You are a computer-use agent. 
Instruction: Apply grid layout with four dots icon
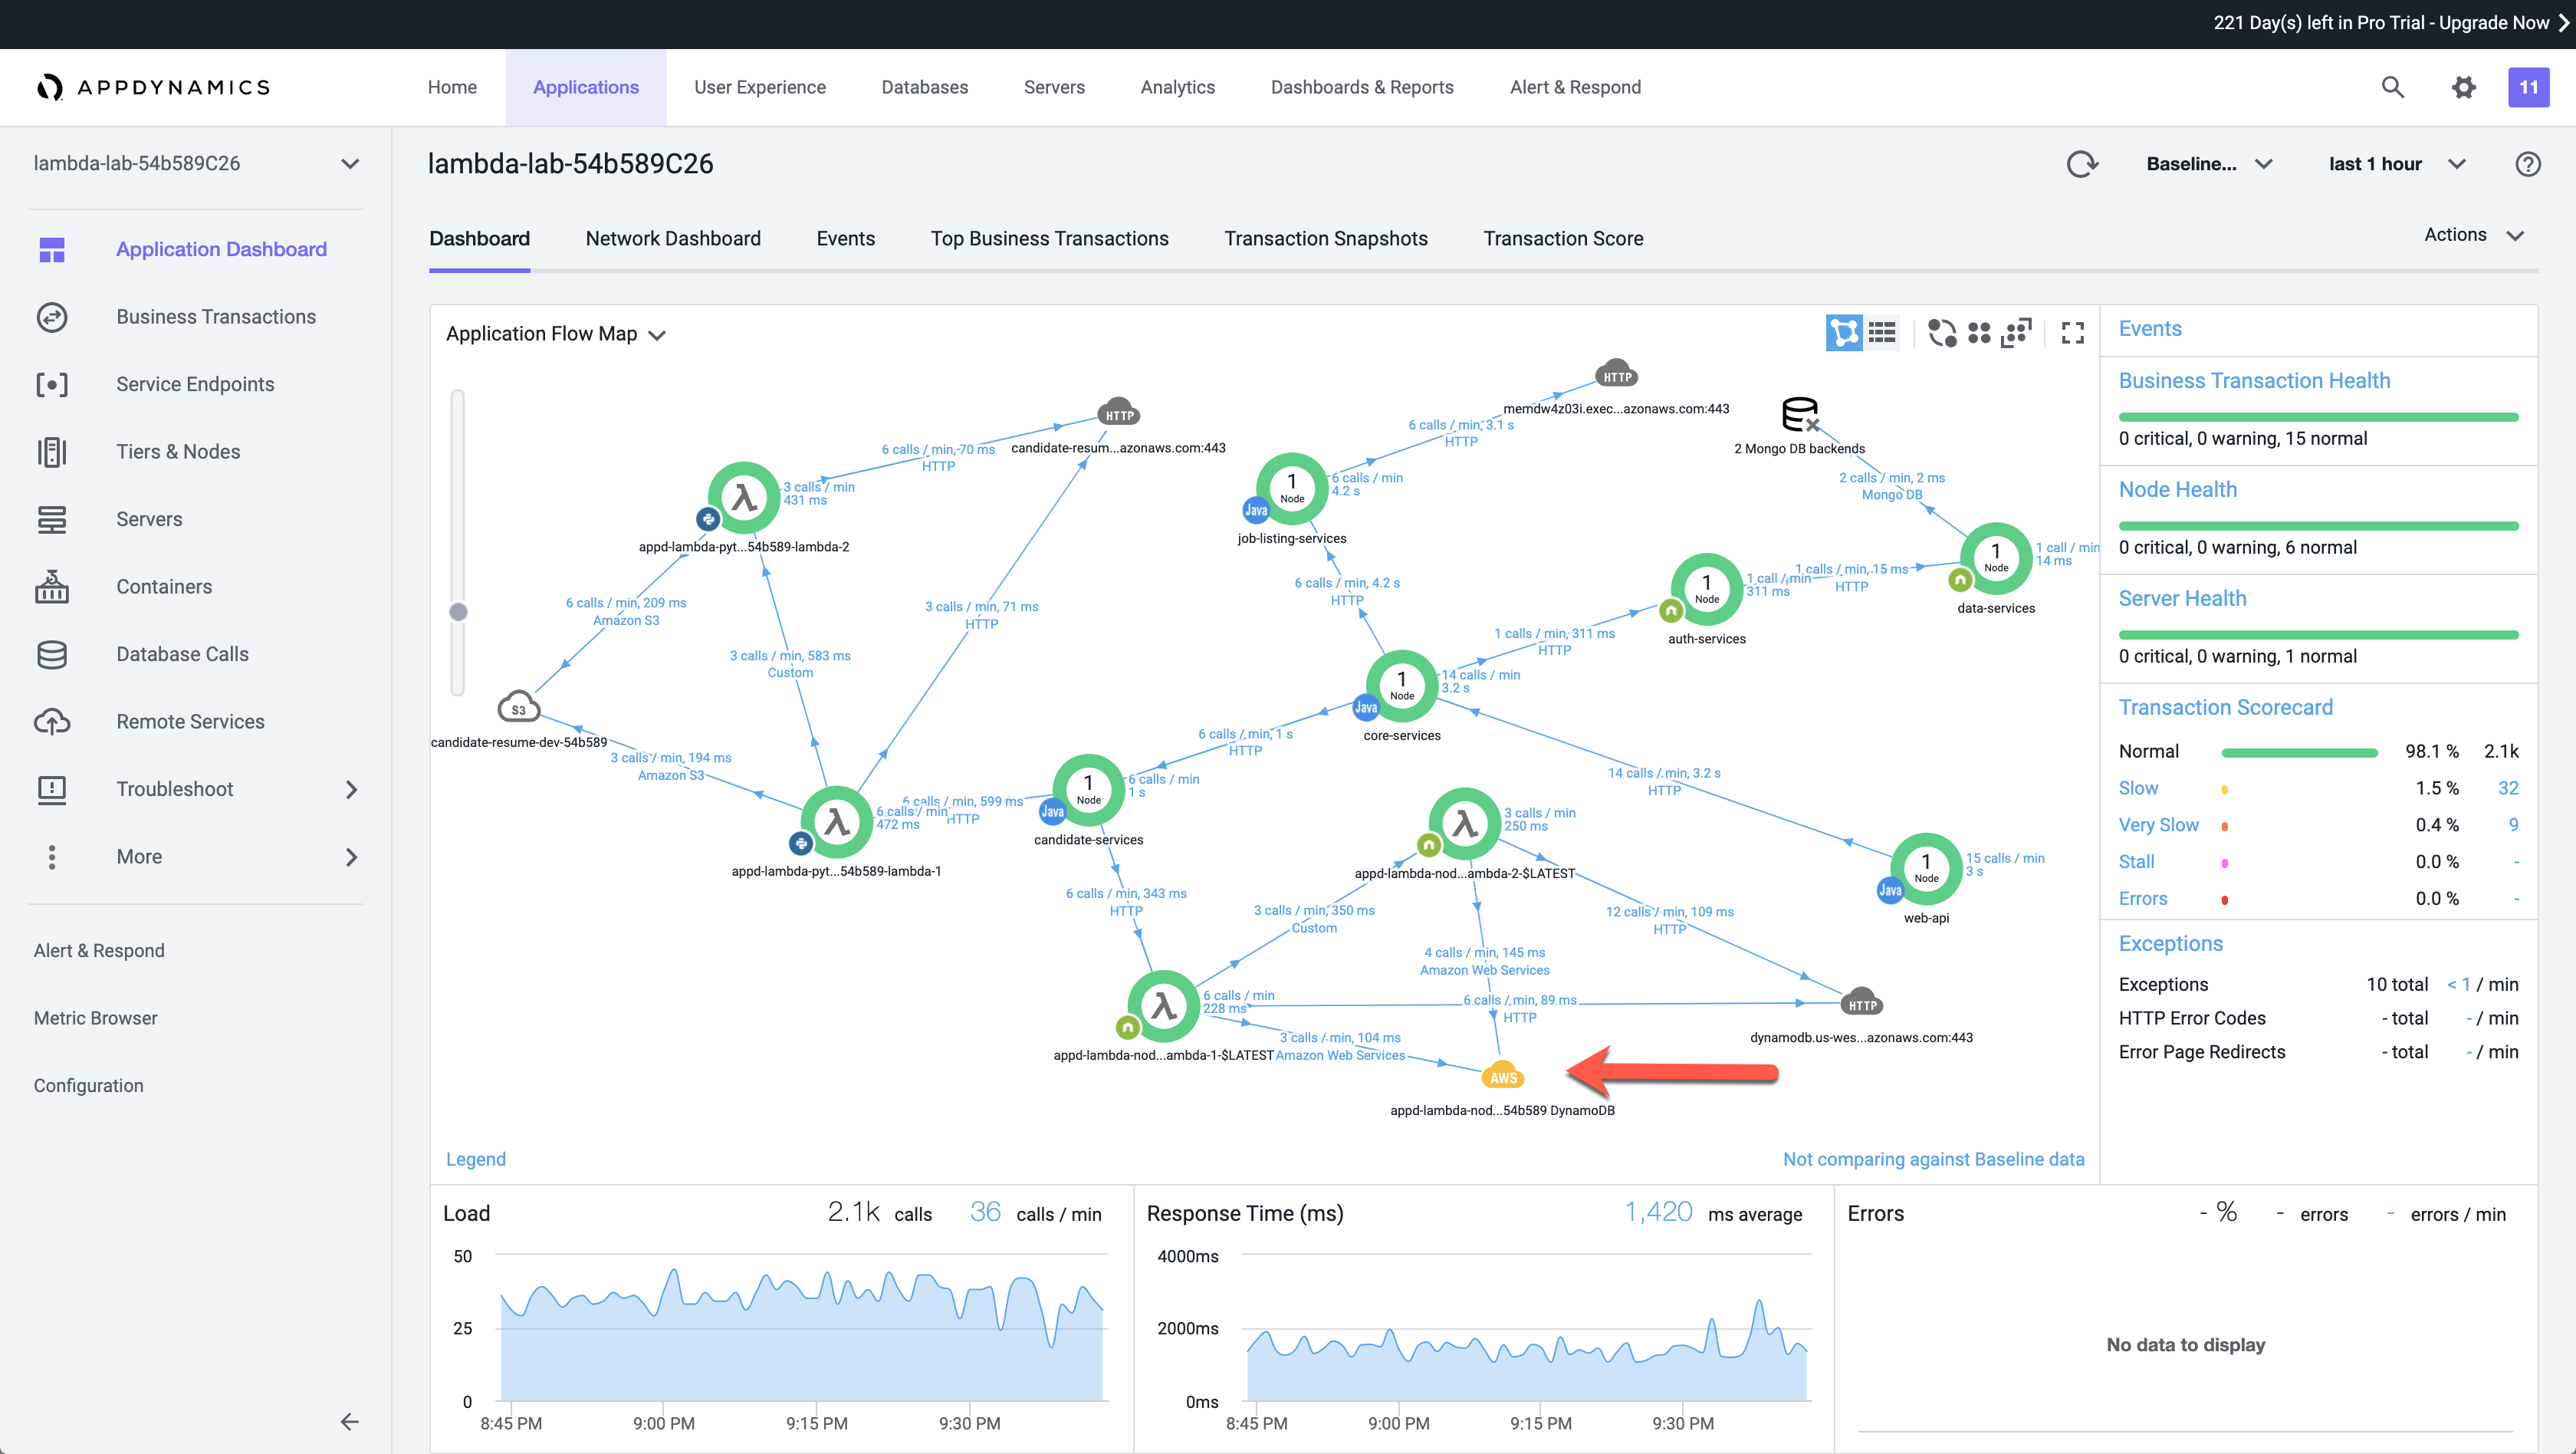click(x=1979, y=333)
